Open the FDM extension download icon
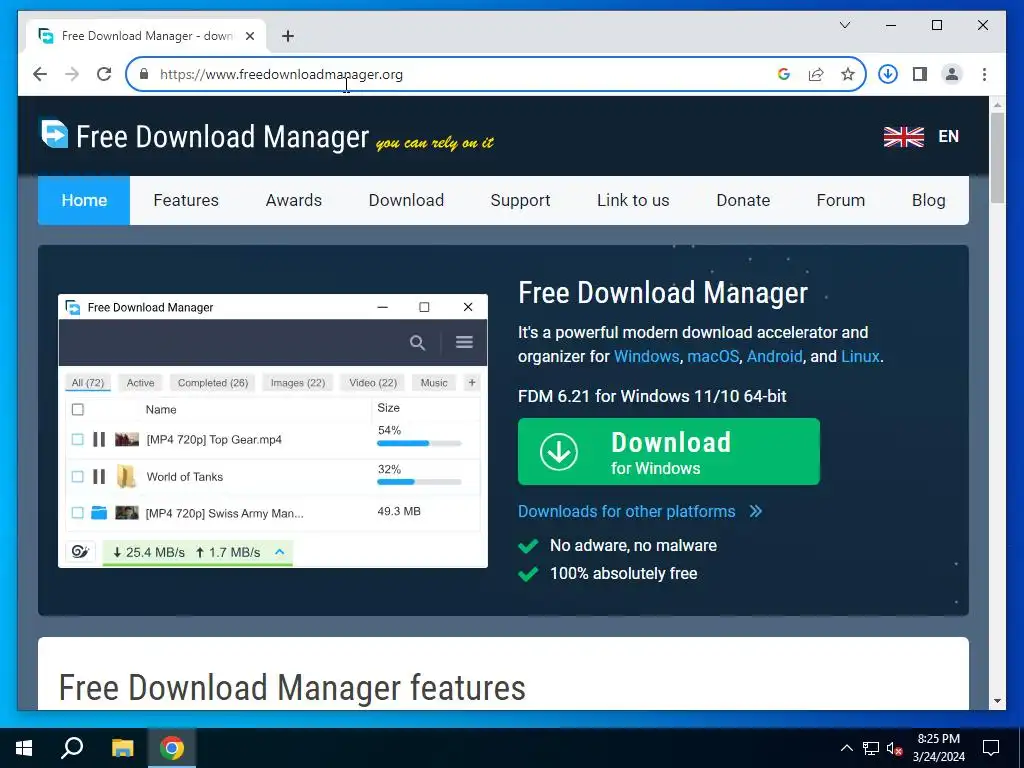 point(888,74)
